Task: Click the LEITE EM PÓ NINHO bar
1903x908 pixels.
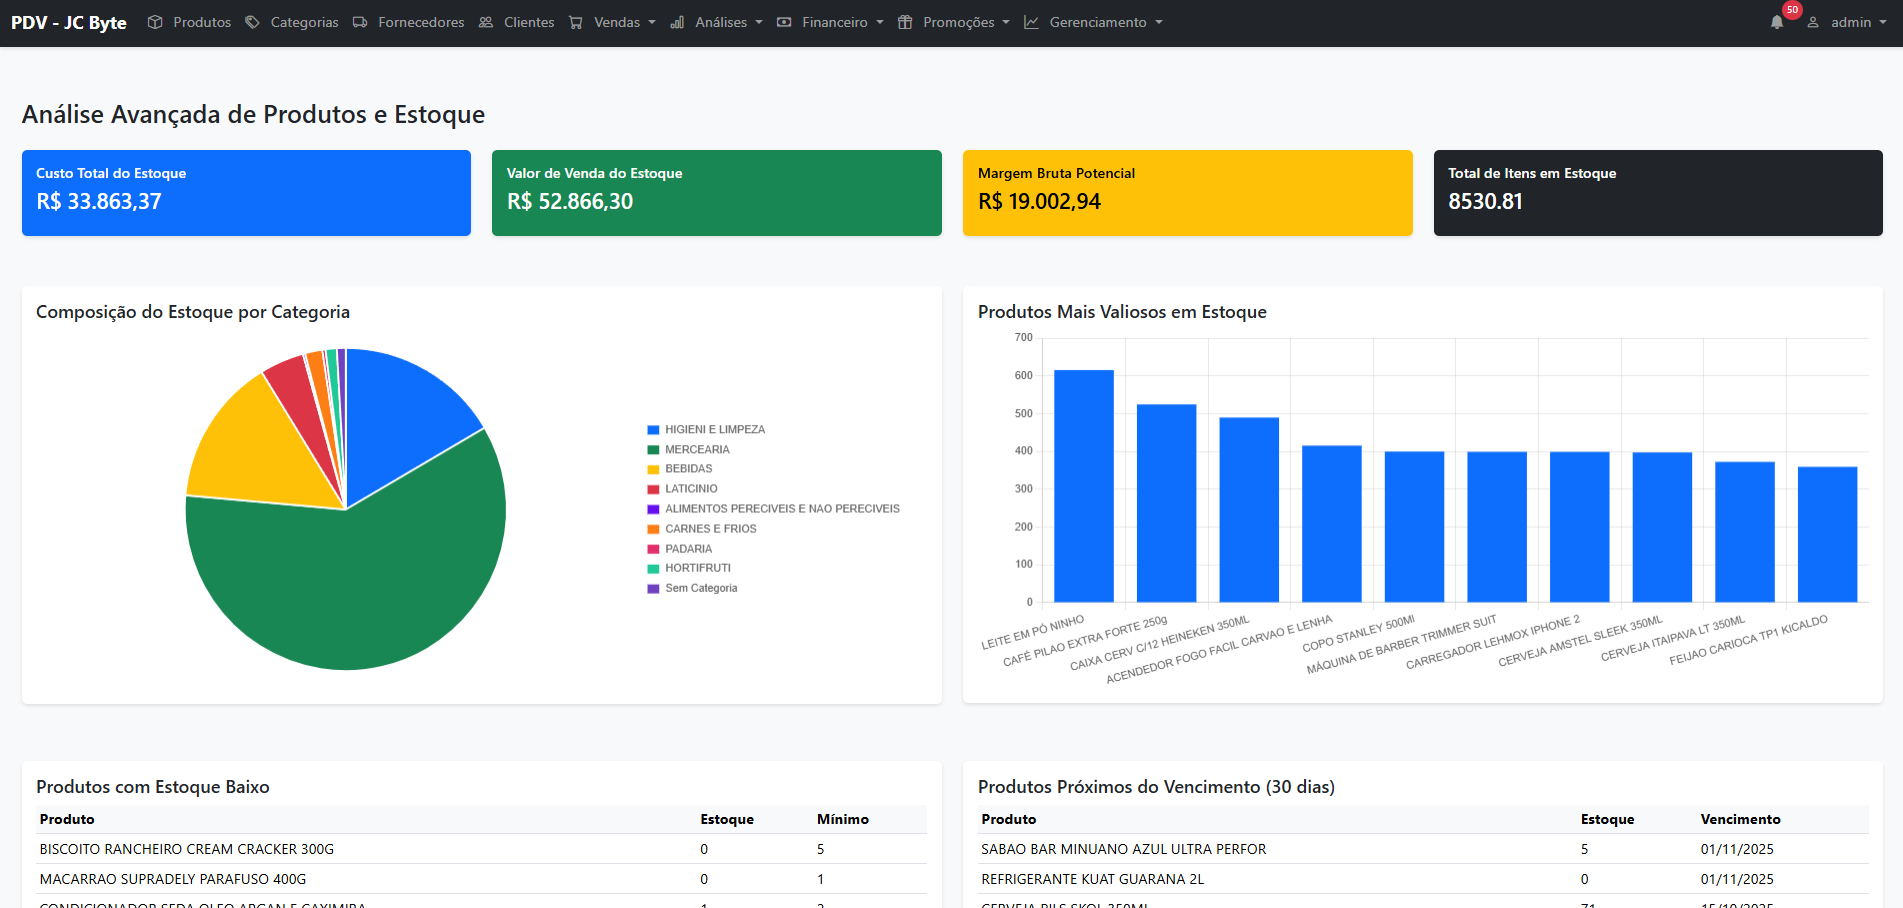Action: 1083,486
